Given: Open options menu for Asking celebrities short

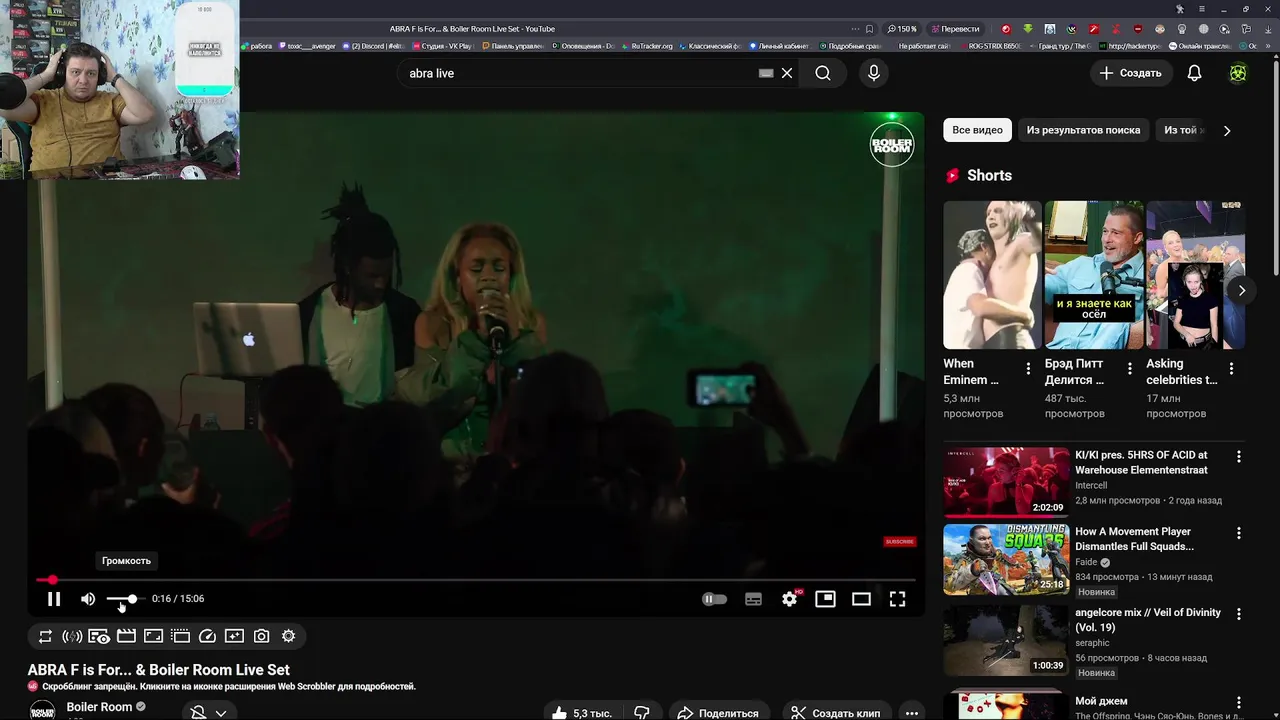Looking at the screenshot, I should click(x=1231, y=369).
